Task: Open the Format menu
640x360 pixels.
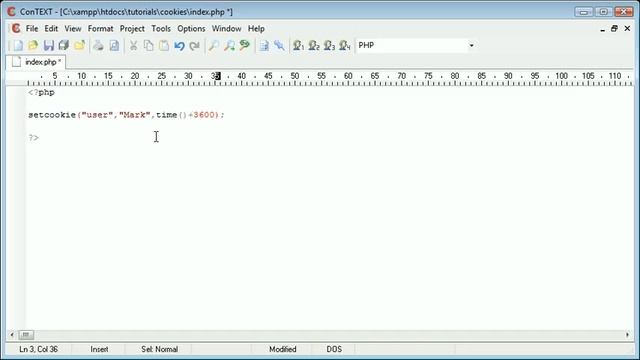Action: click(x=100, y=29)
